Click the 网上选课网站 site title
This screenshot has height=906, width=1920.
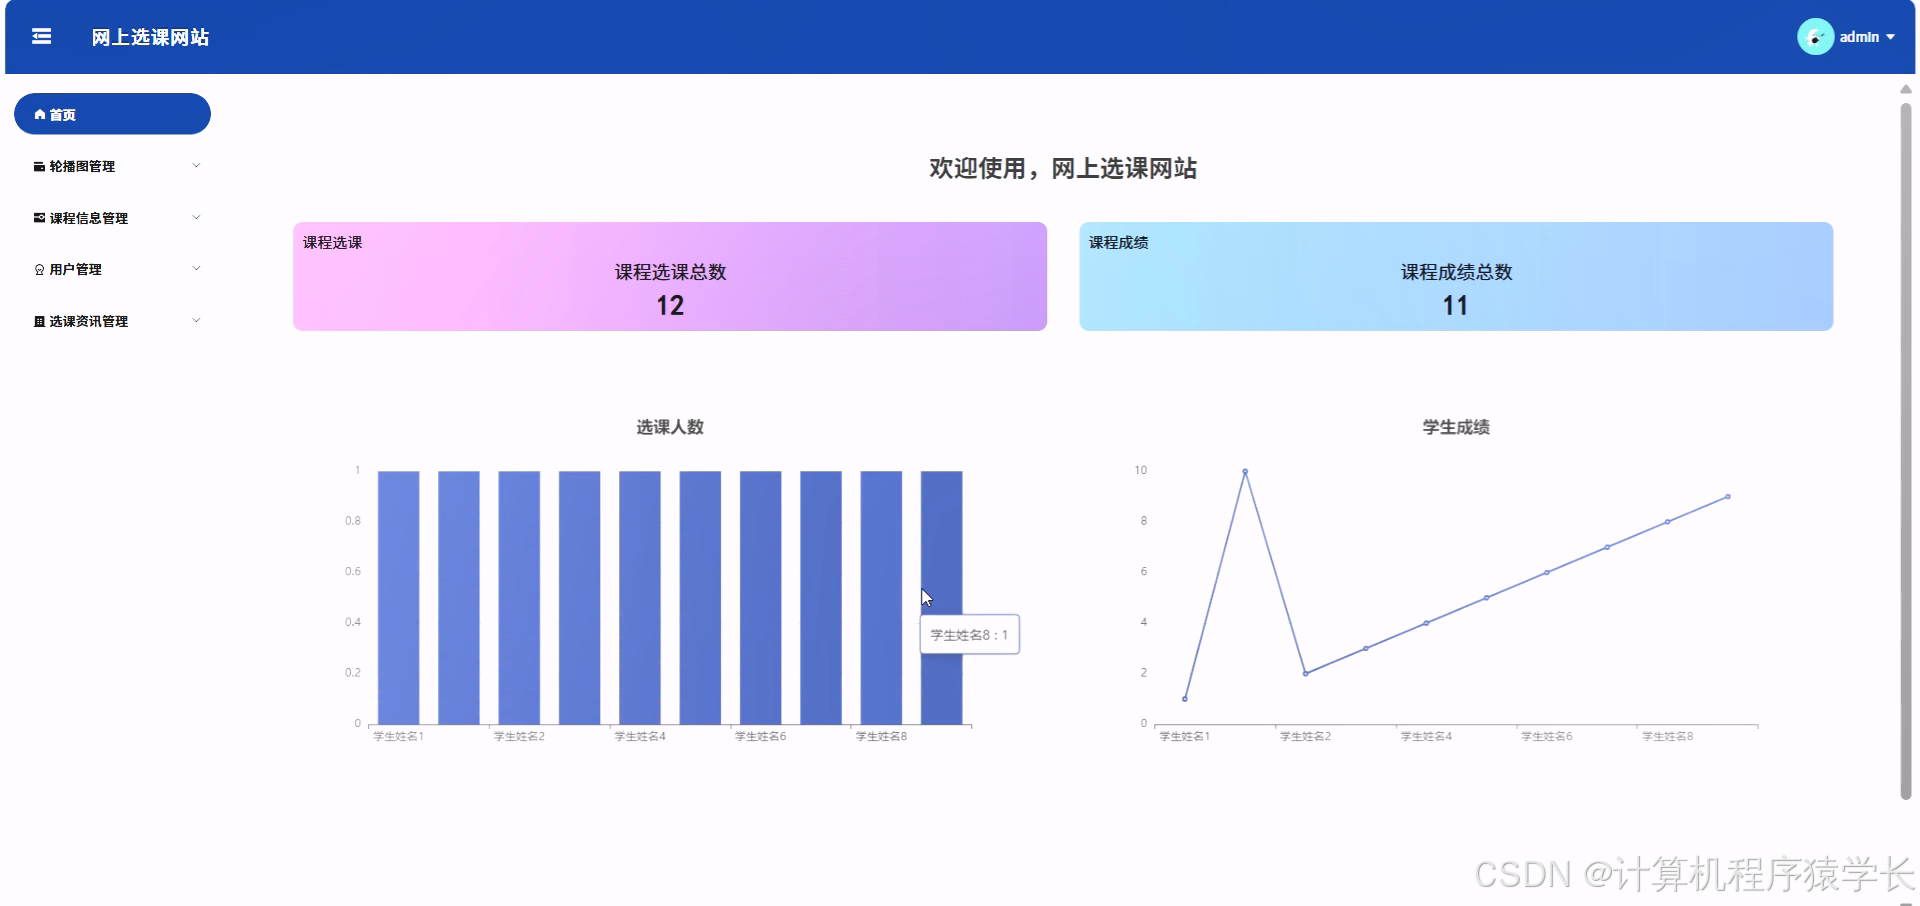point(148,37)
